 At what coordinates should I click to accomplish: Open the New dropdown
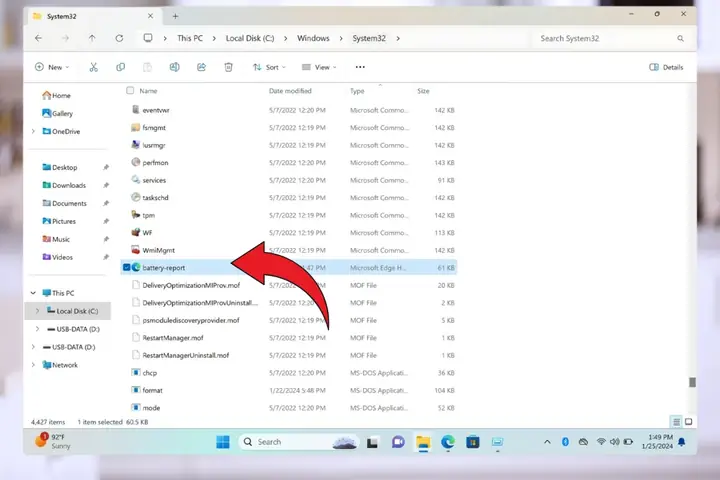[52, 67]
